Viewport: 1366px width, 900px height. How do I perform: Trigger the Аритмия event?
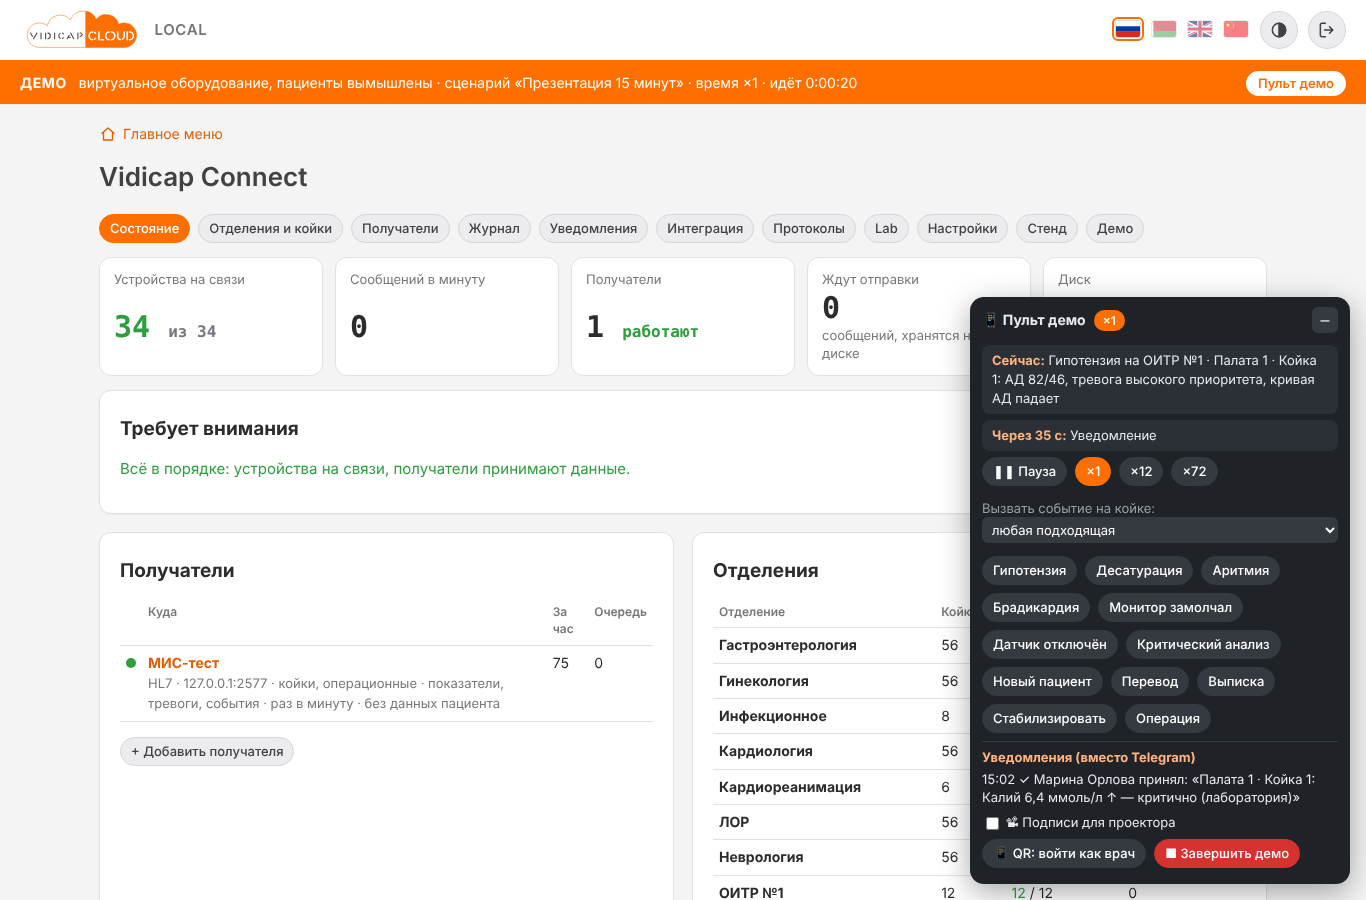coord(1240,570)
